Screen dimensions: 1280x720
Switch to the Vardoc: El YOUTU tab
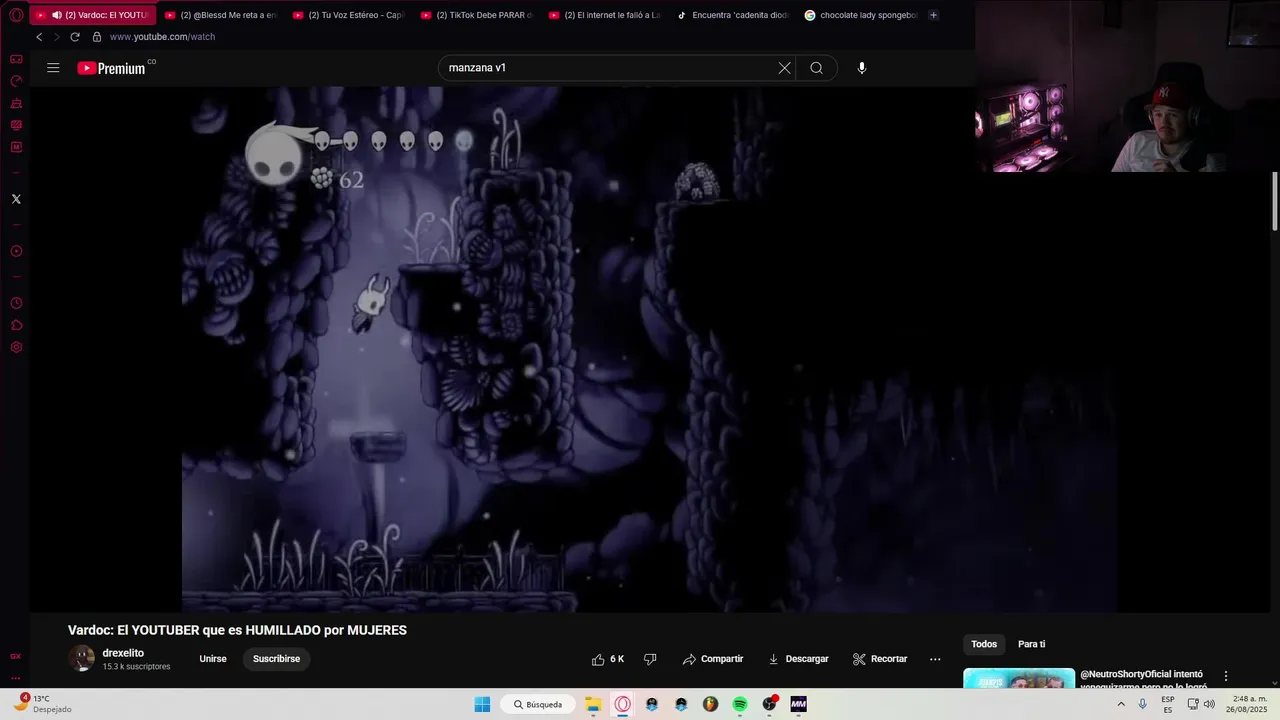(x=92, y=15)
